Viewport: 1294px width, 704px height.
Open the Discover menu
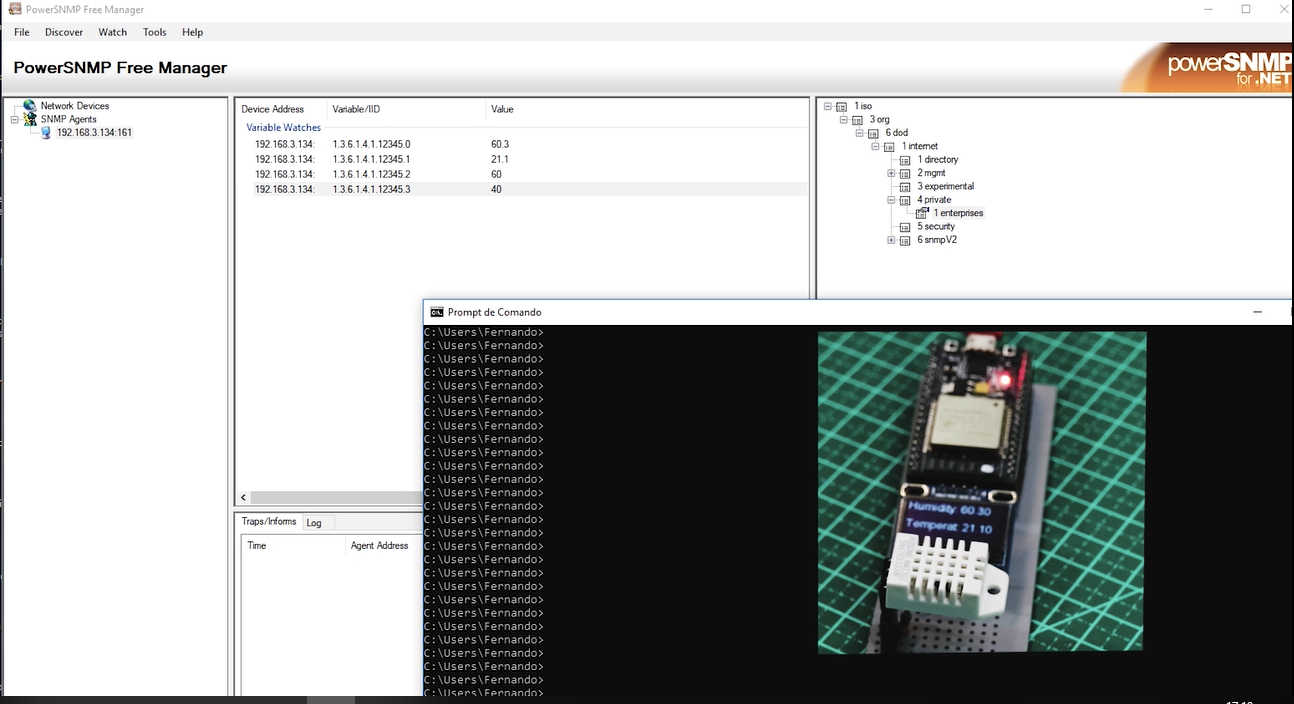[x=63, y=31]
